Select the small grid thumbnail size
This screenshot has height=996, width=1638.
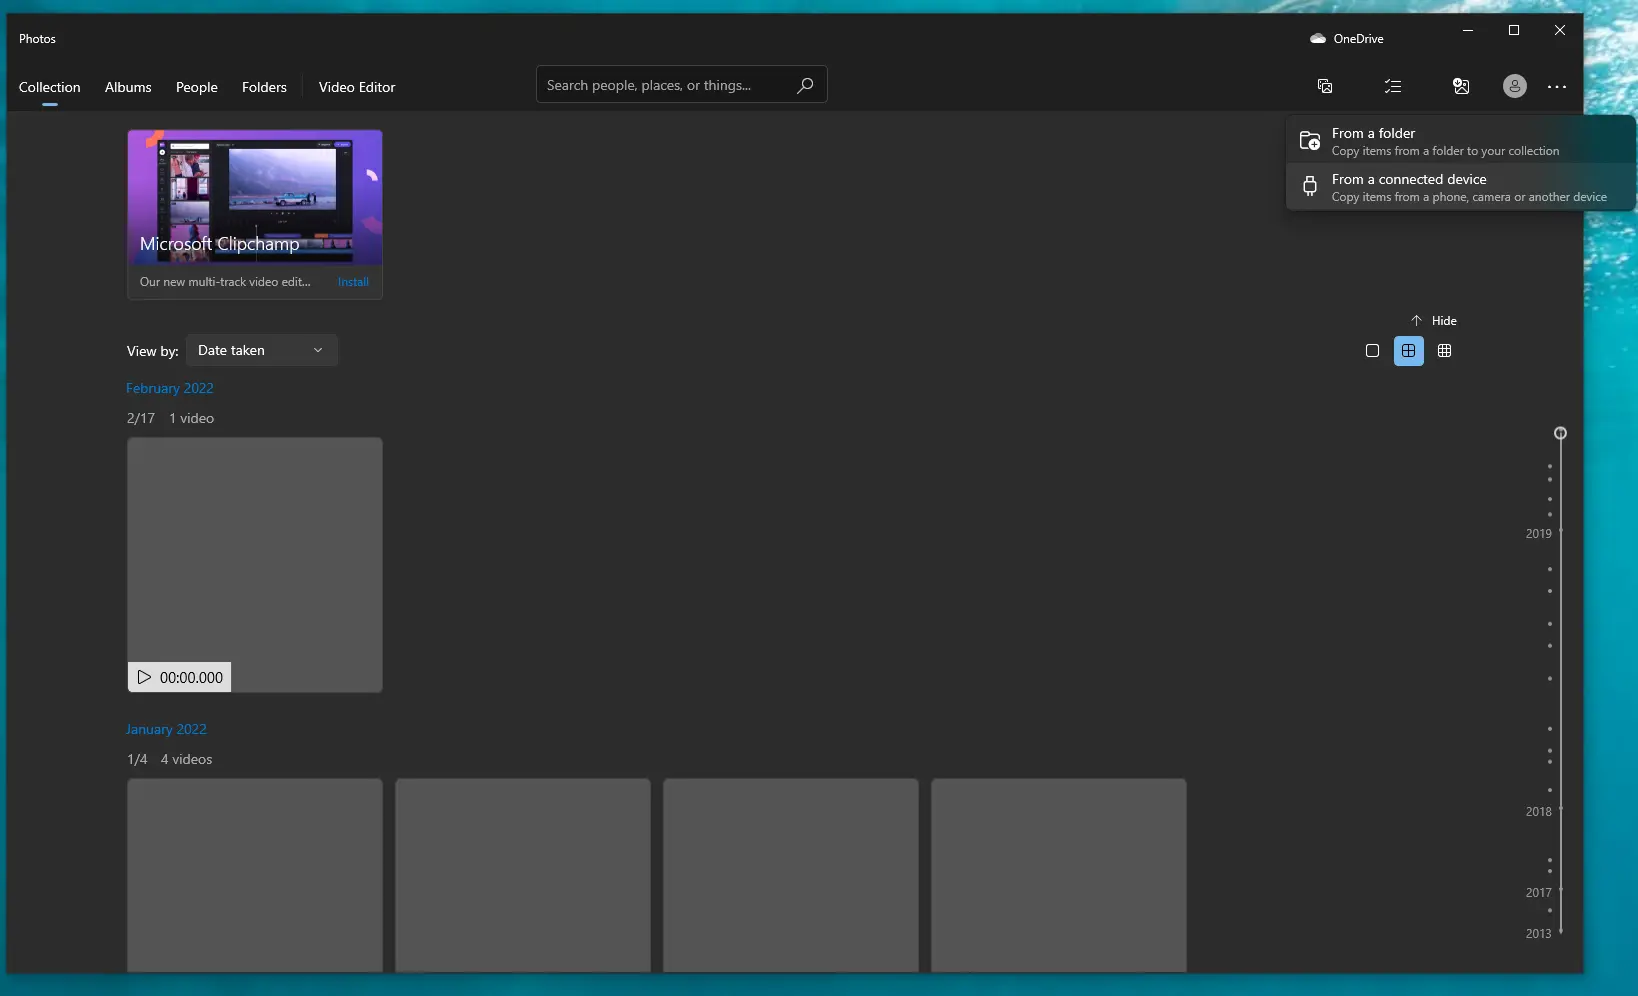pos(1444,351)
